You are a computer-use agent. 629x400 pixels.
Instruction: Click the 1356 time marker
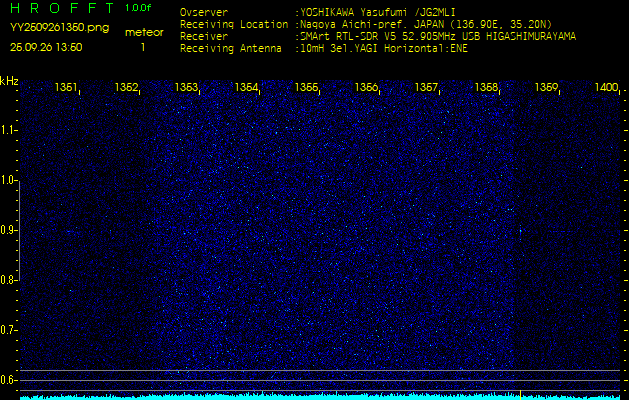(367, 87)
